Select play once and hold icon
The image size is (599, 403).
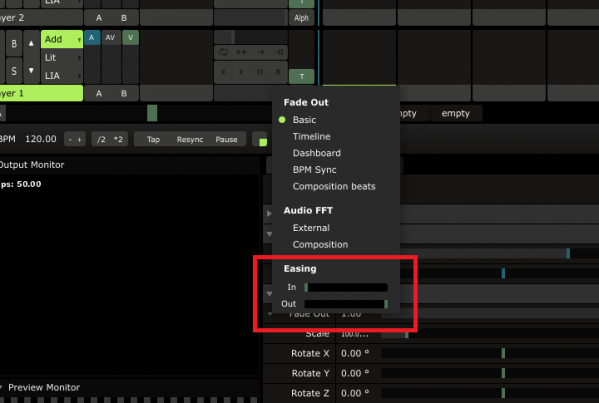tap(278, 52)
